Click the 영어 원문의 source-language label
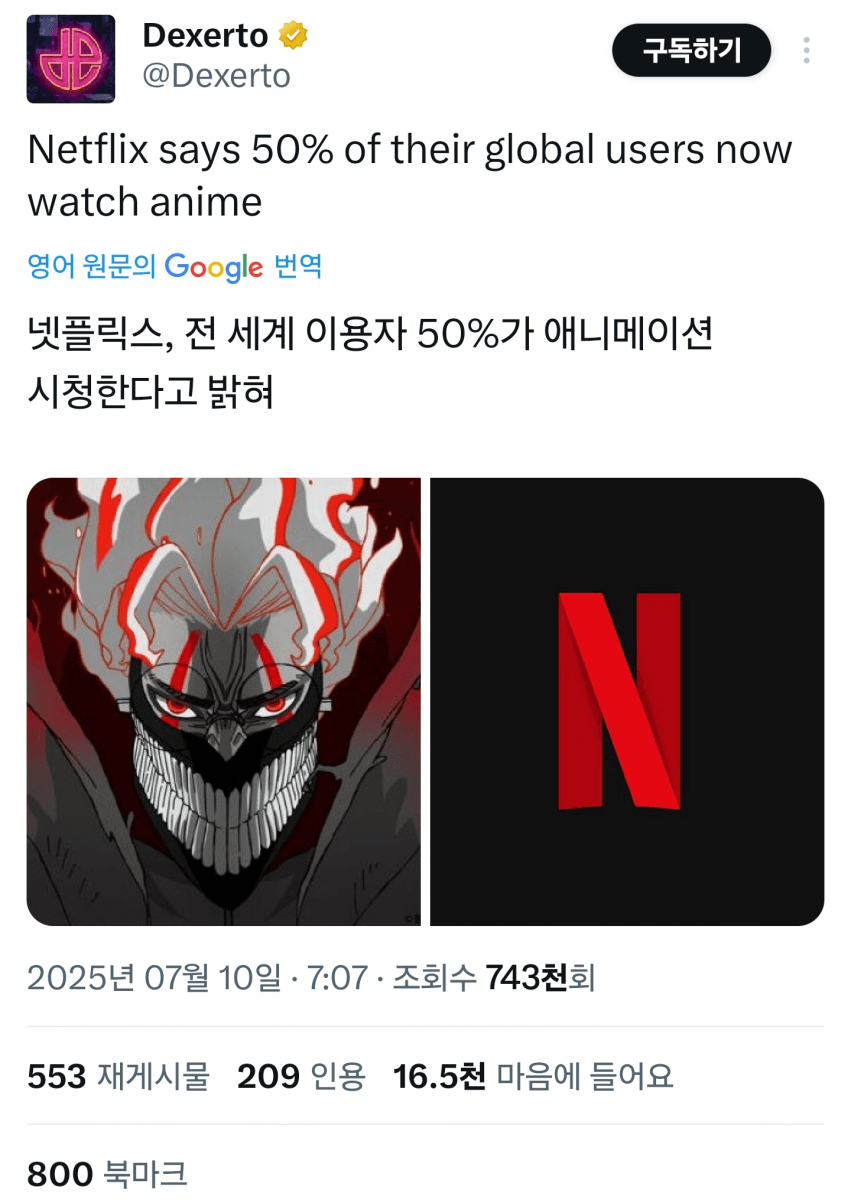 tap(92, 266)
